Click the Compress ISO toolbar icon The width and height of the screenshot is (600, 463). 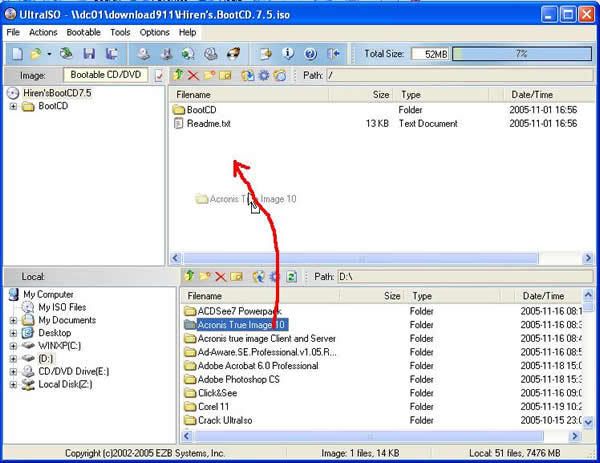(166, 54)
